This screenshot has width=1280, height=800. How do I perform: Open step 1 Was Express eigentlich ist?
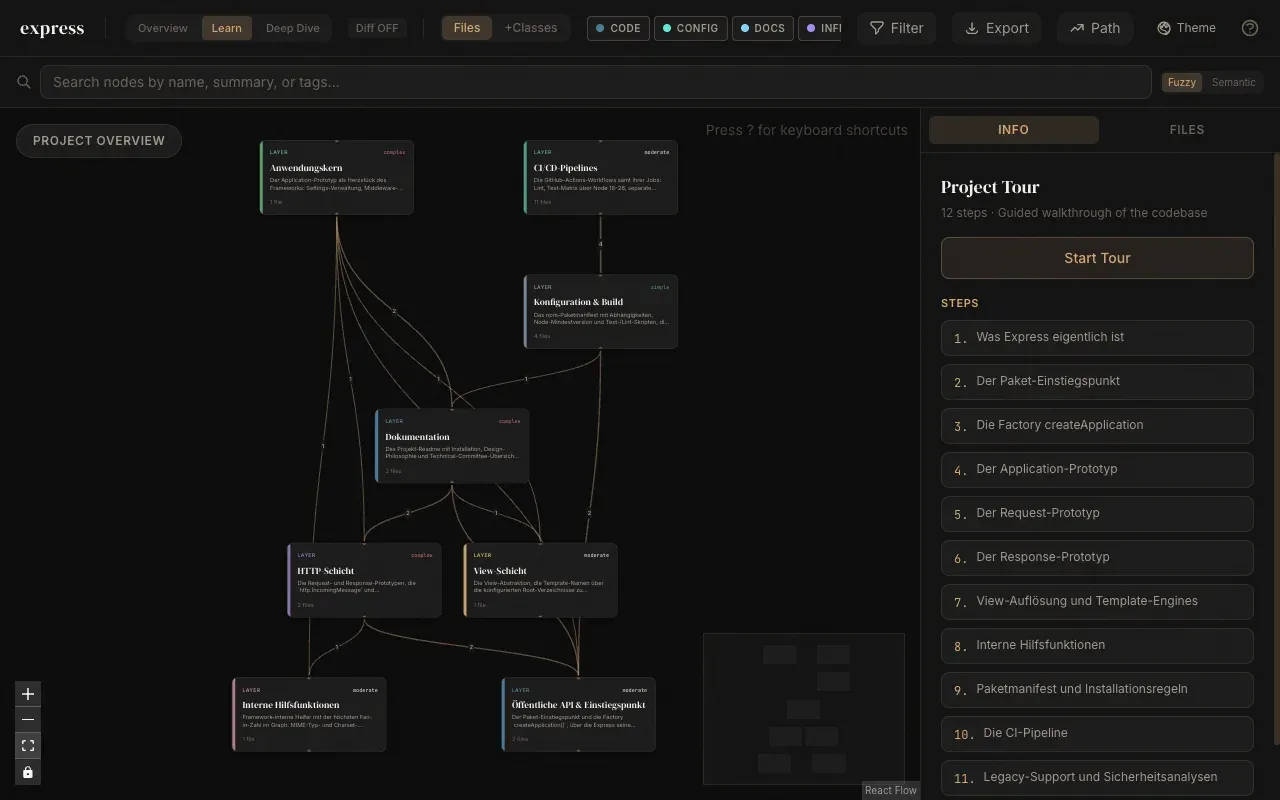(1097, 338)
